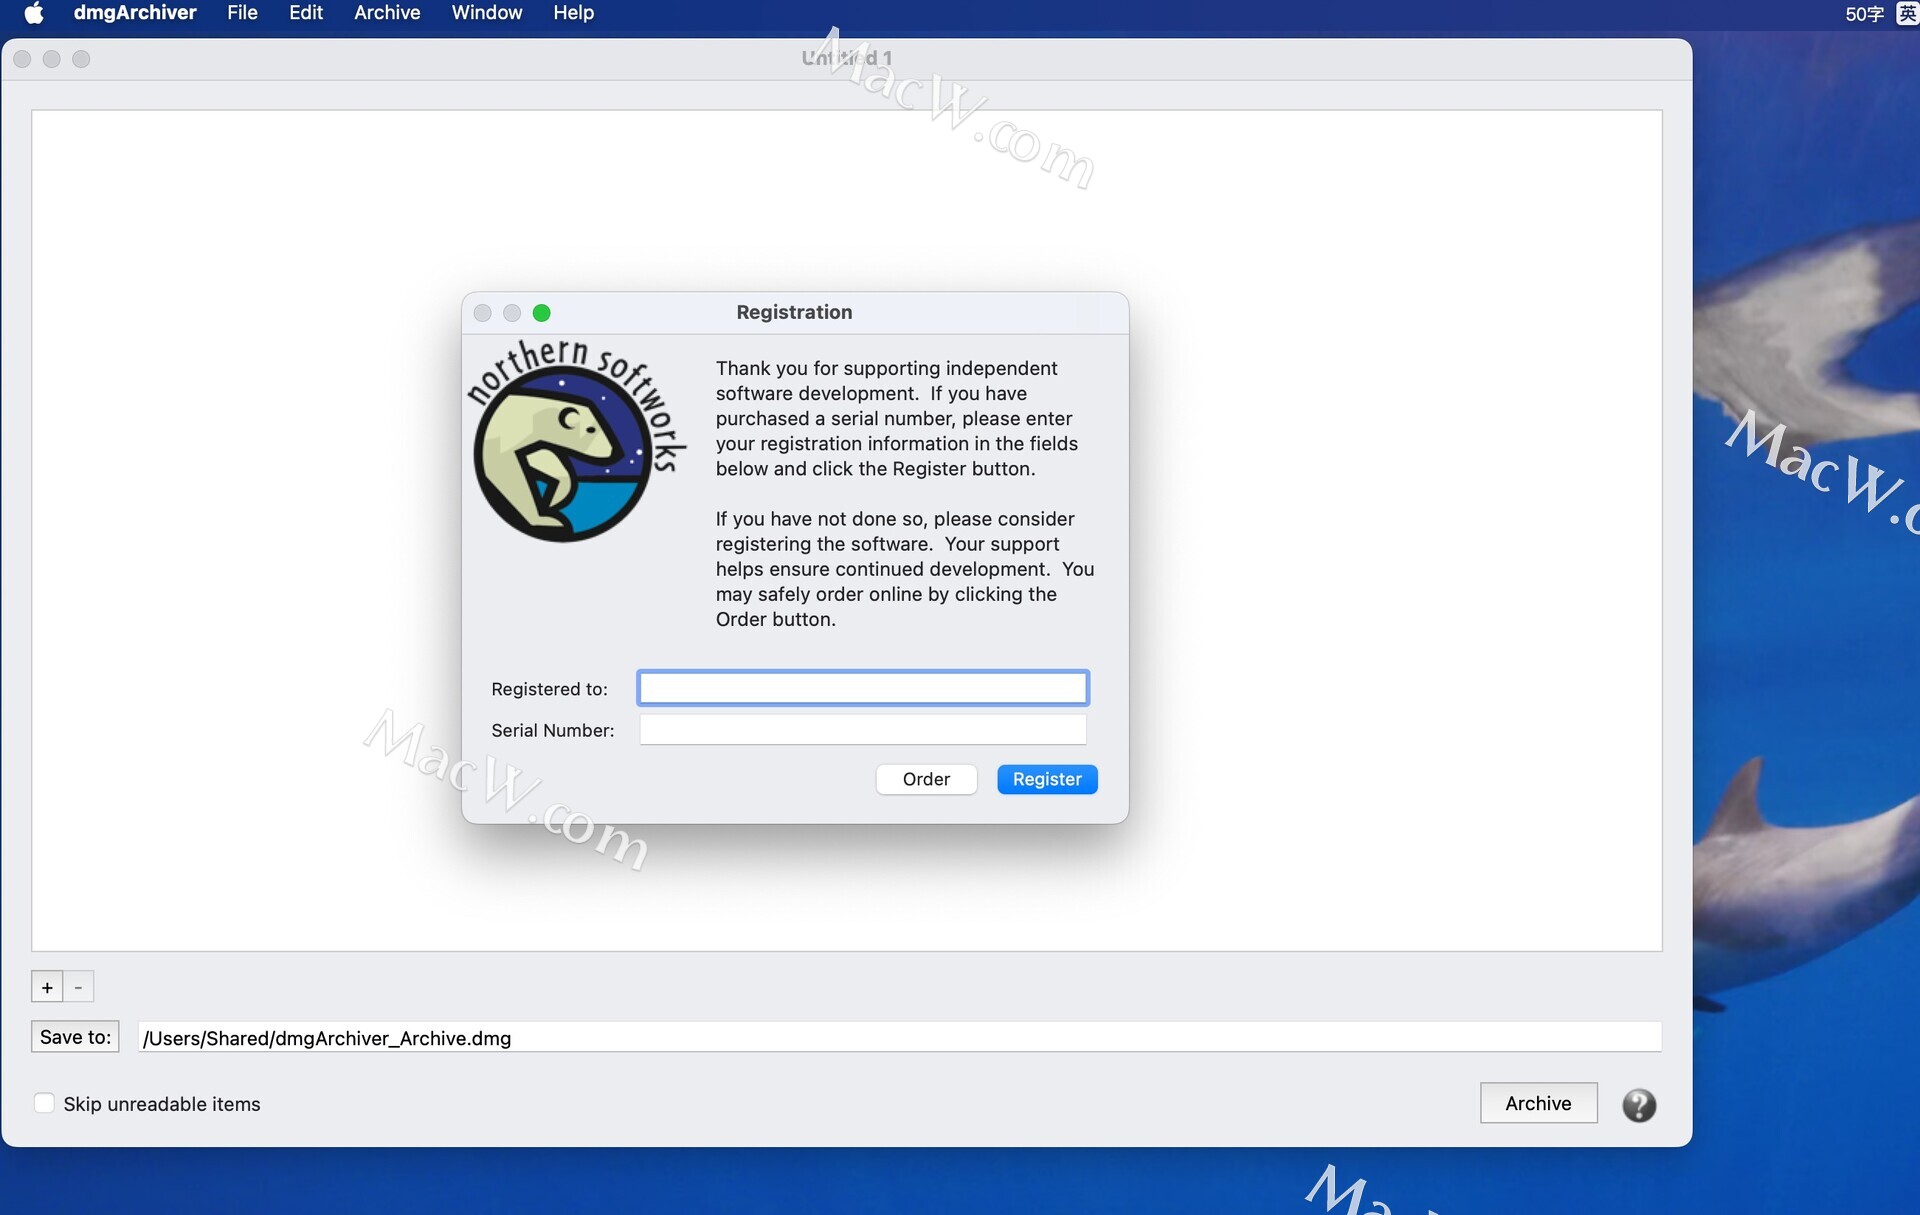The height and width of the screenshot is (1215, 1920).
Task: Open the Edit menu
Action: [x=306, y=13]
